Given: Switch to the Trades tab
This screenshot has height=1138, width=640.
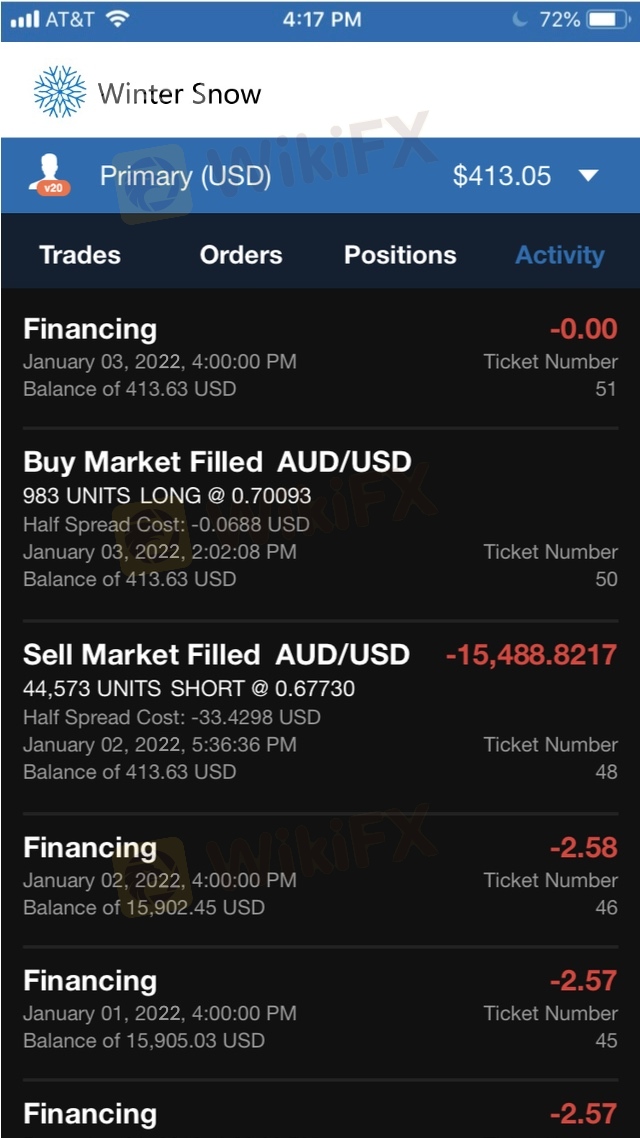Looking at the screenshot, I should [x=80, y=255].
